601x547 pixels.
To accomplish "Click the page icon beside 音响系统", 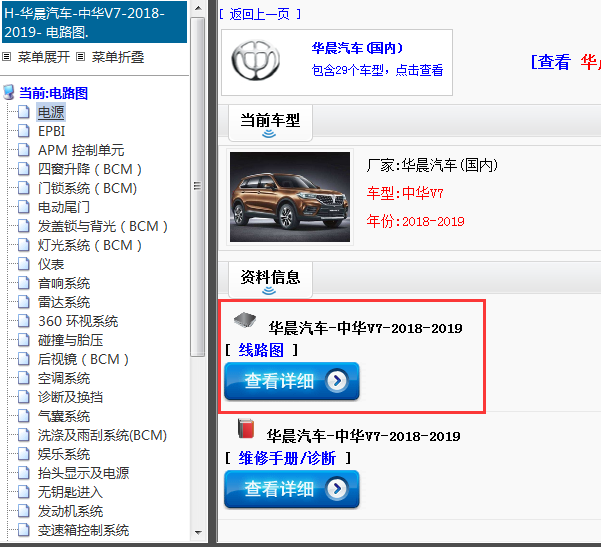I will coord(24,283).
